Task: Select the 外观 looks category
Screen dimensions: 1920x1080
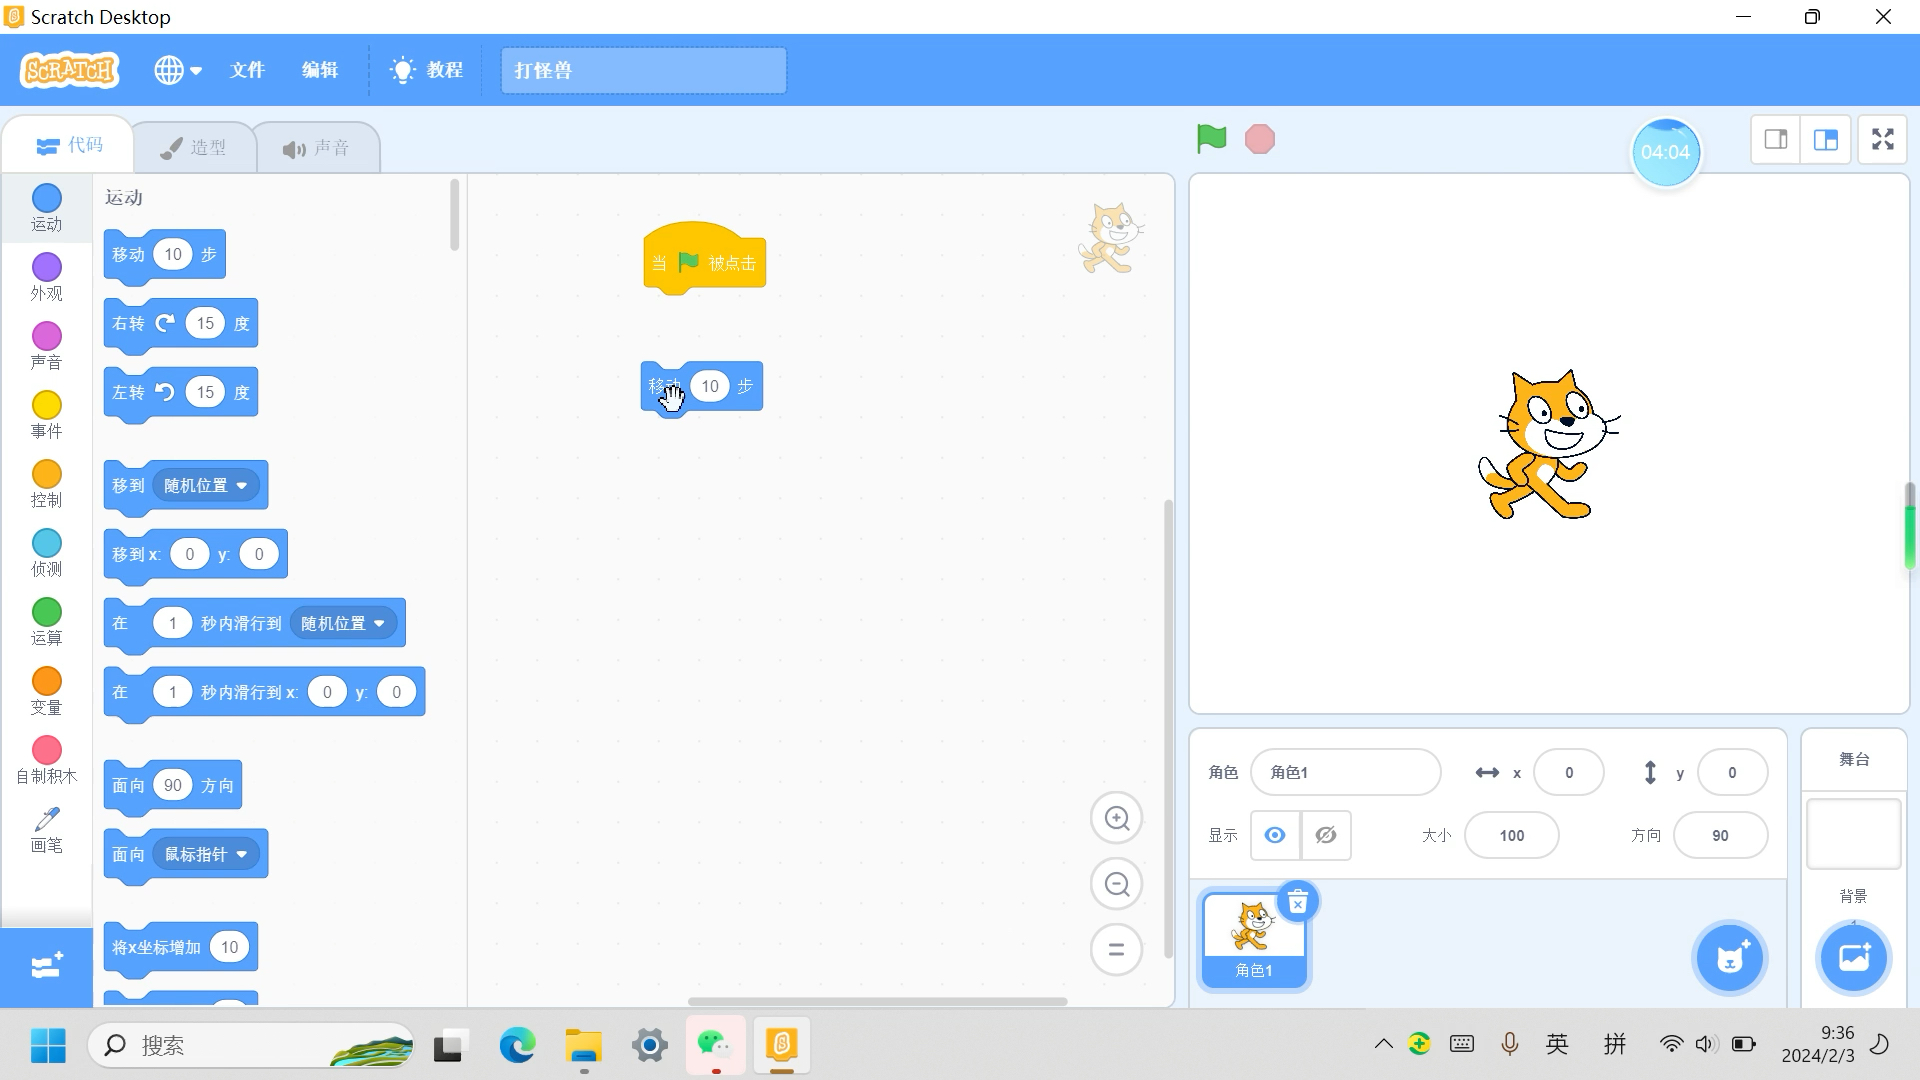Action: 46,277
